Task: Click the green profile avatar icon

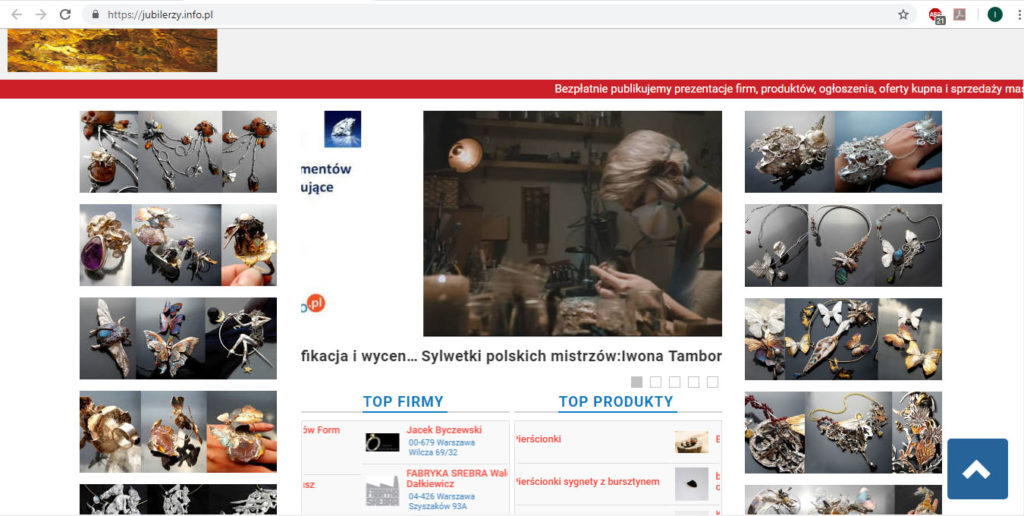Action: click(994, 15)
